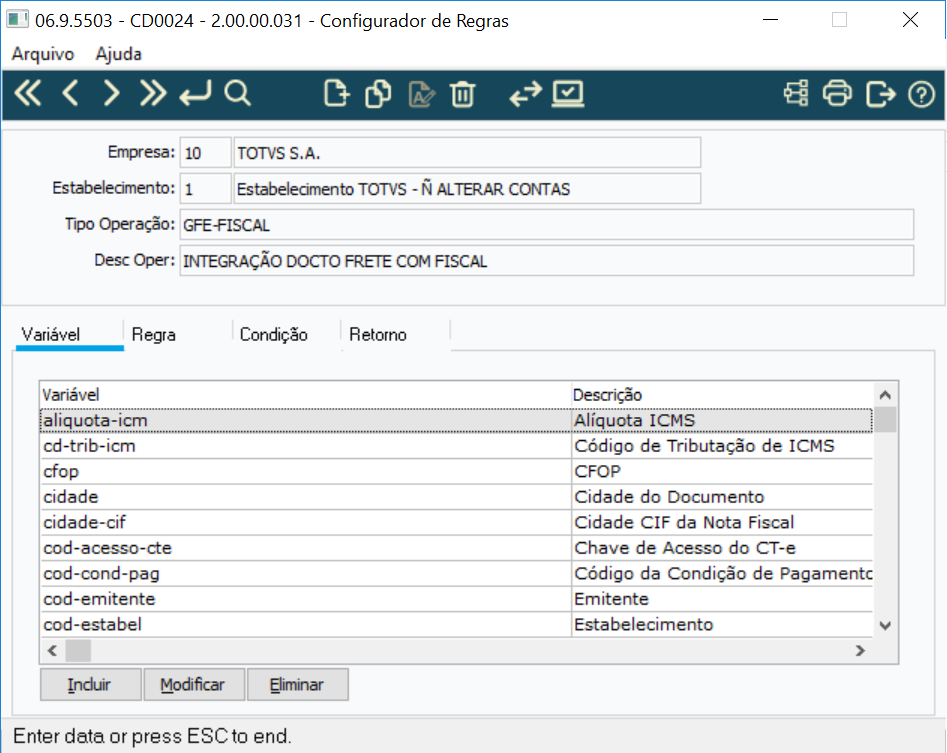The height and width of the screenshot is (753, 947).
Task: Click the Descrição column header
Action: coord(722,395)
